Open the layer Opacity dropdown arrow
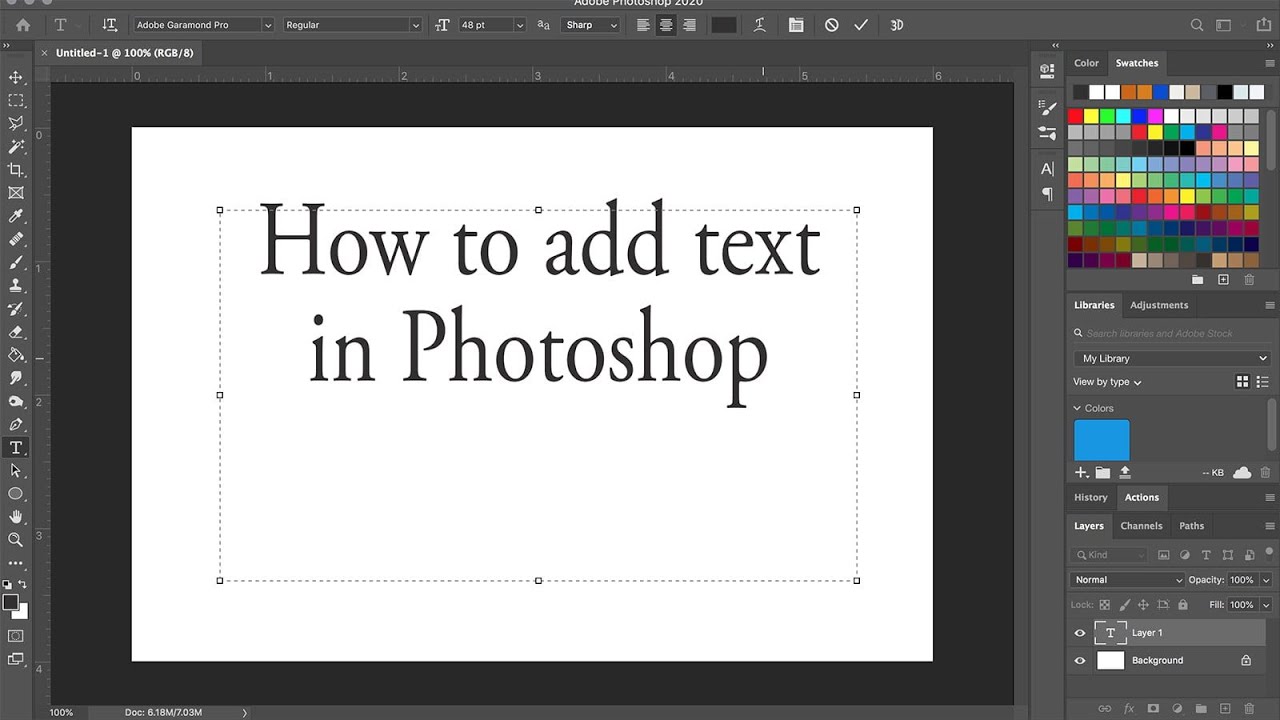1280x720 pixels. (1265, 580)
